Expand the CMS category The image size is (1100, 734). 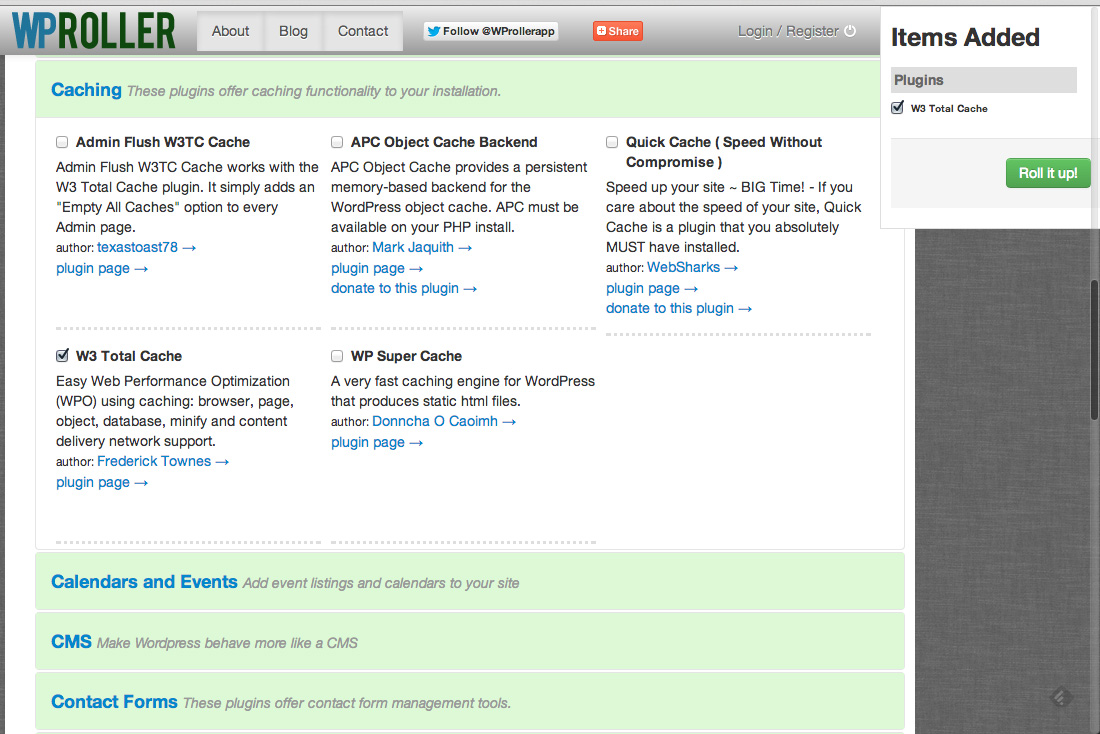tap(469, 641)
